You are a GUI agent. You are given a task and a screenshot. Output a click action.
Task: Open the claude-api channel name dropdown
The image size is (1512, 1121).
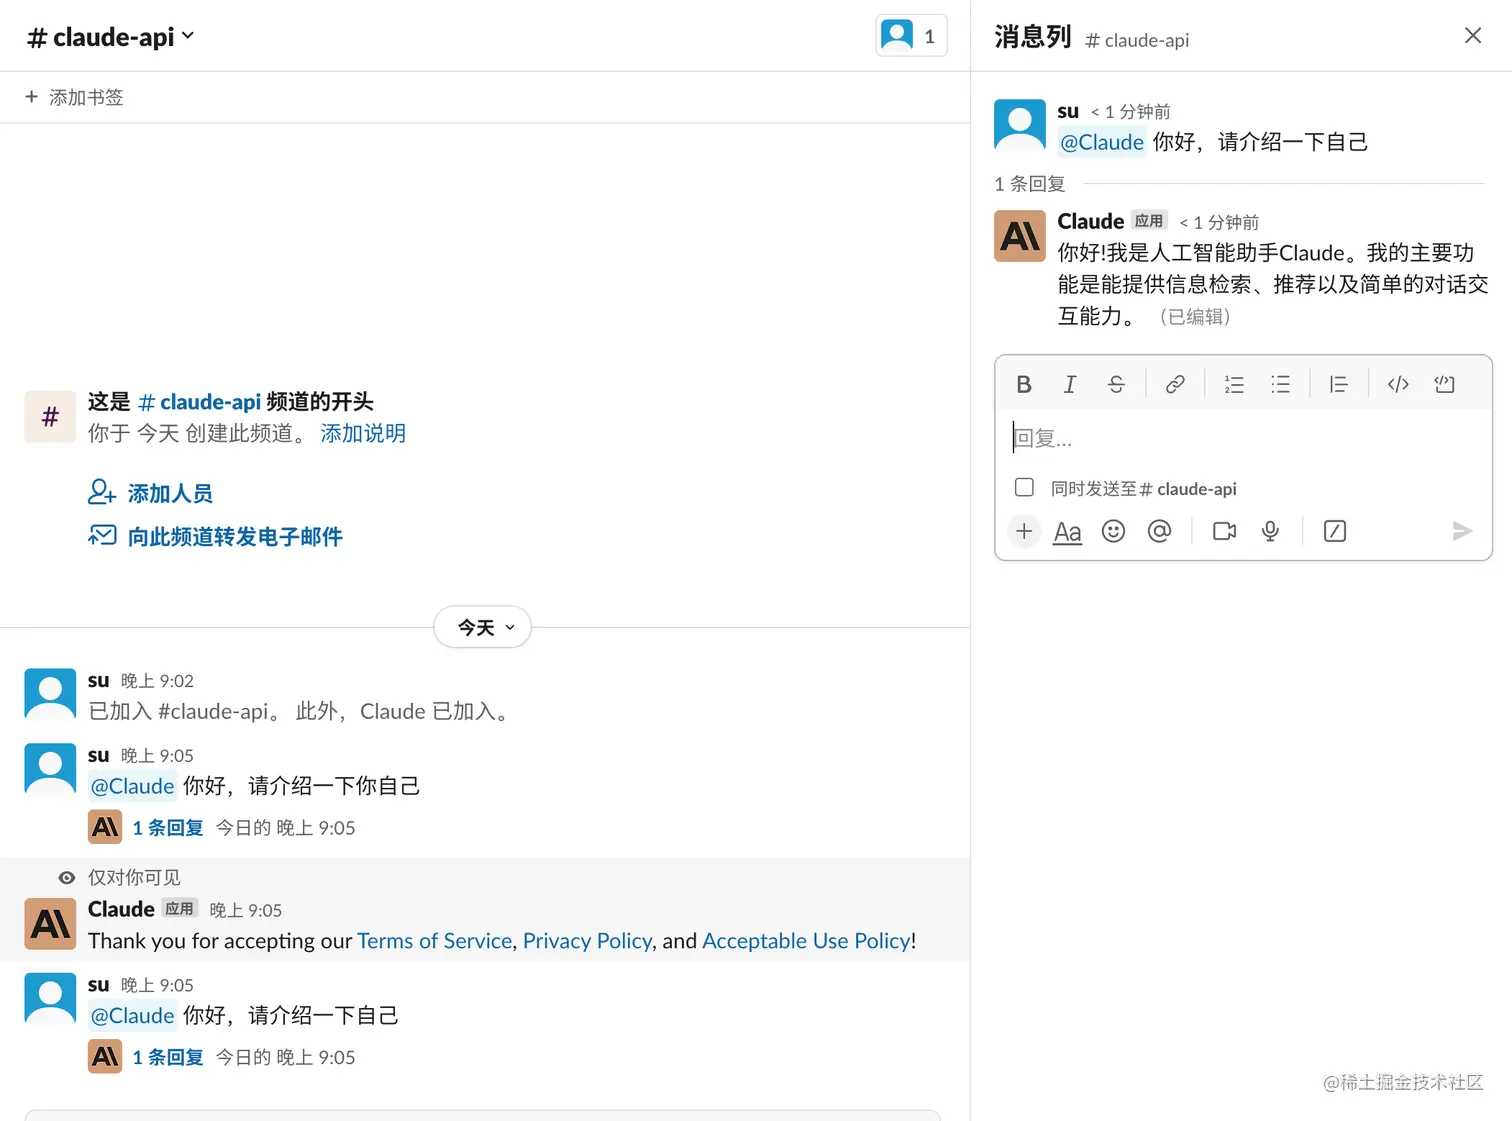point(110,37)
